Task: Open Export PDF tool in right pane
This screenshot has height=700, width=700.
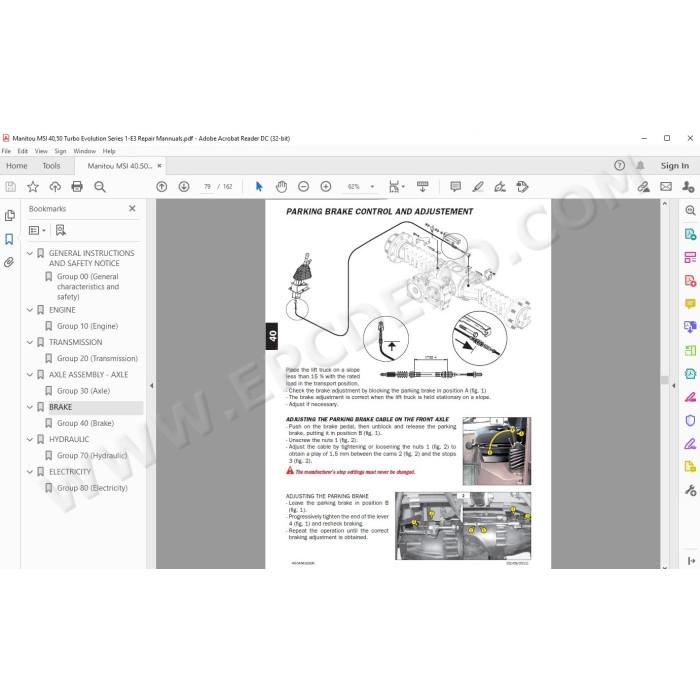Action: [x=690, y=234]
